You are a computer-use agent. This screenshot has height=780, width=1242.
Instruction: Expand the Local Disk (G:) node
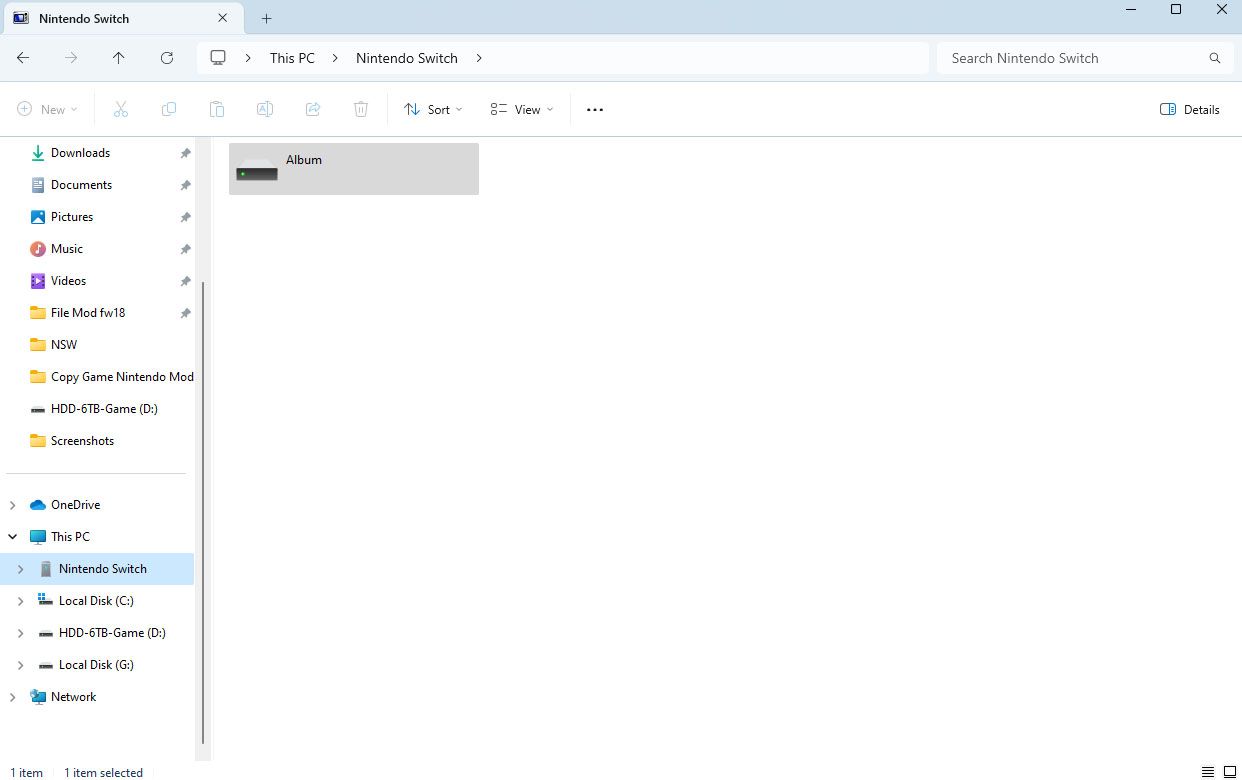(x=21, y=665)
